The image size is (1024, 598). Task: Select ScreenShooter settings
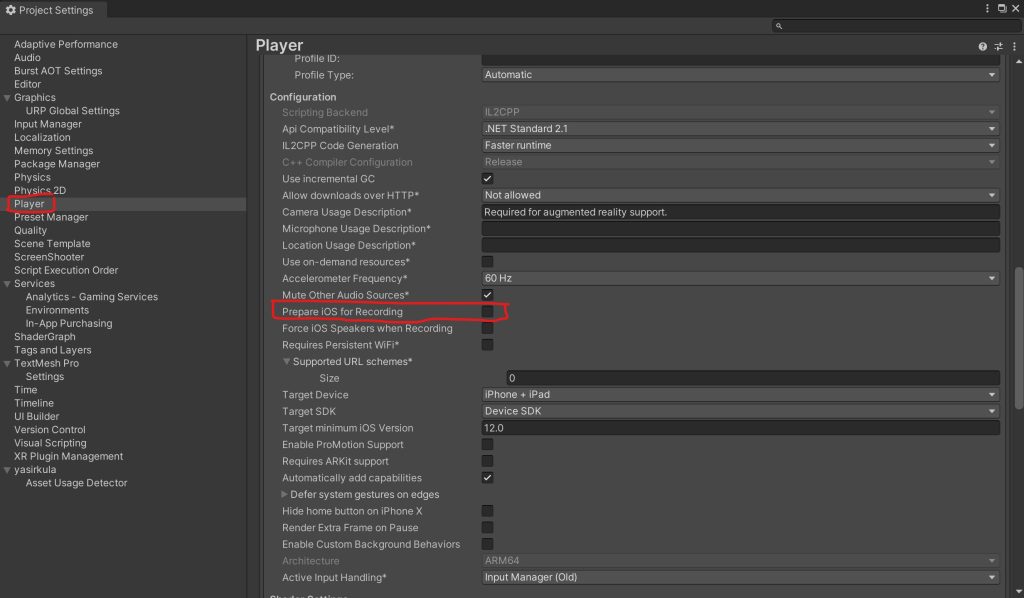[49, 257]
